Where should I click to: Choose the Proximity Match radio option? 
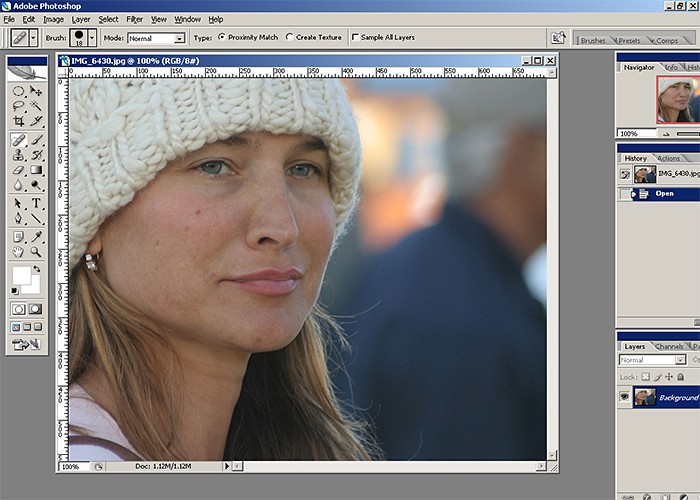click(x=222, y=37)
